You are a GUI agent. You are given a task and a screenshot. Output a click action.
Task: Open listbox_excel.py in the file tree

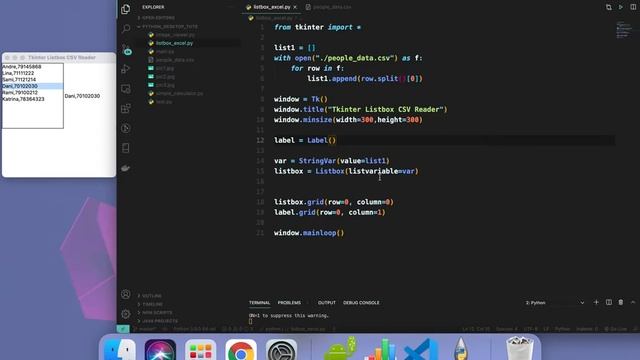pos(174,43)
